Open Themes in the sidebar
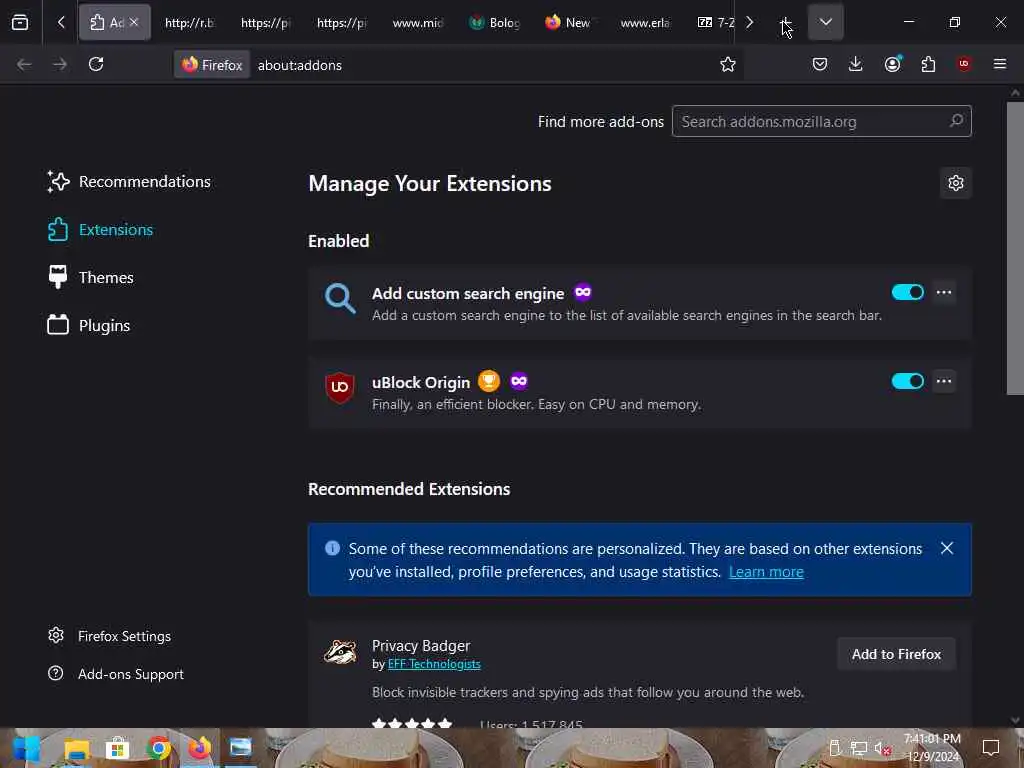This screenshot has width=1024, height=768. point(91,278)
